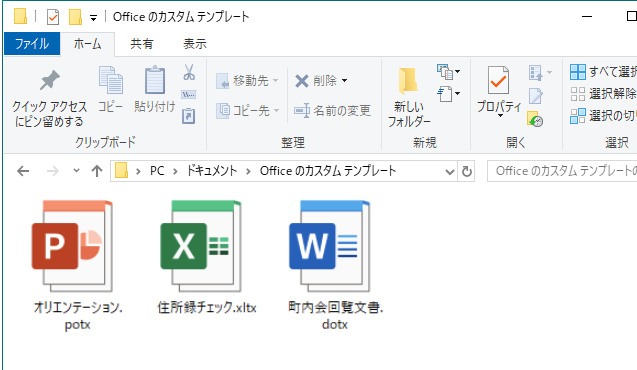637x370 pixels.
Task: Click Rename (名前の変更)
Action: click(x=332, y=110)
